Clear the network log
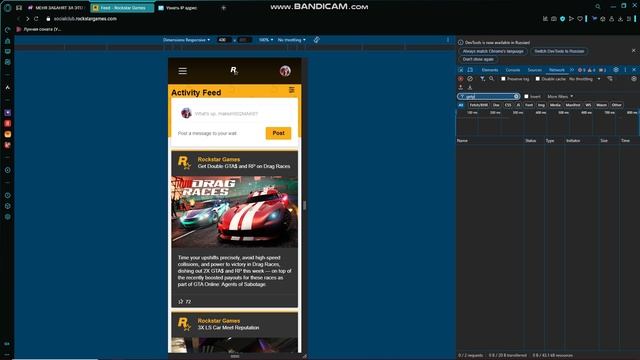640x360 pixels. point(470,79)
